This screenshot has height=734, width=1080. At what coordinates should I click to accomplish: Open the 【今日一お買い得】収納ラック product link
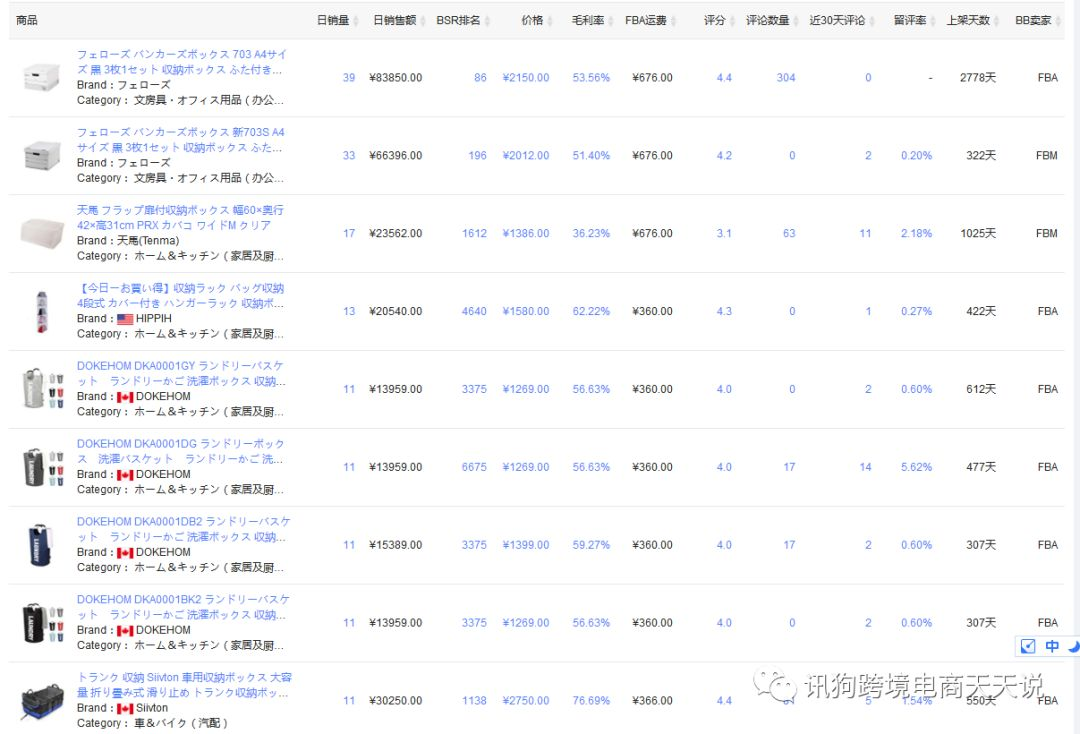click(x=180, y=295)
